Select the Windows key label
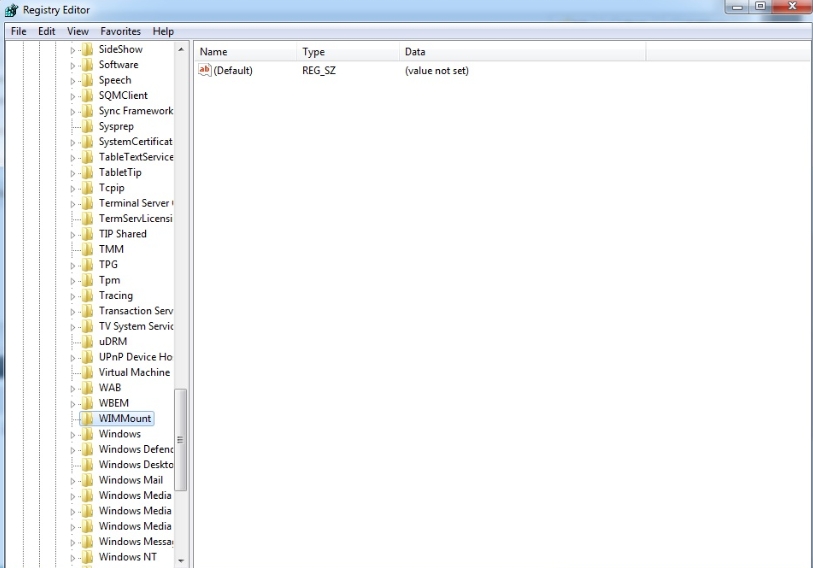 (x=120, y=434)
